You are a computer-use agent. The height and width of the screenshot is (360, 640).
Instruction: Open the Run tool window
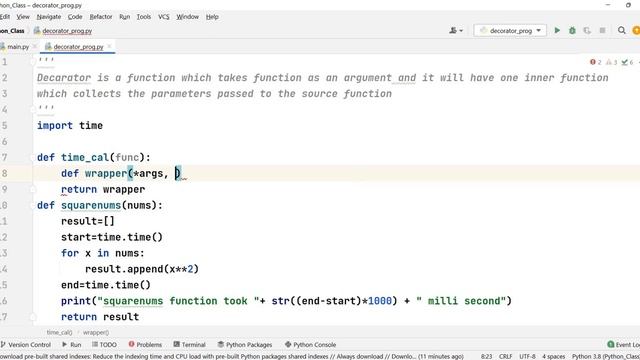tap(71, 344)
